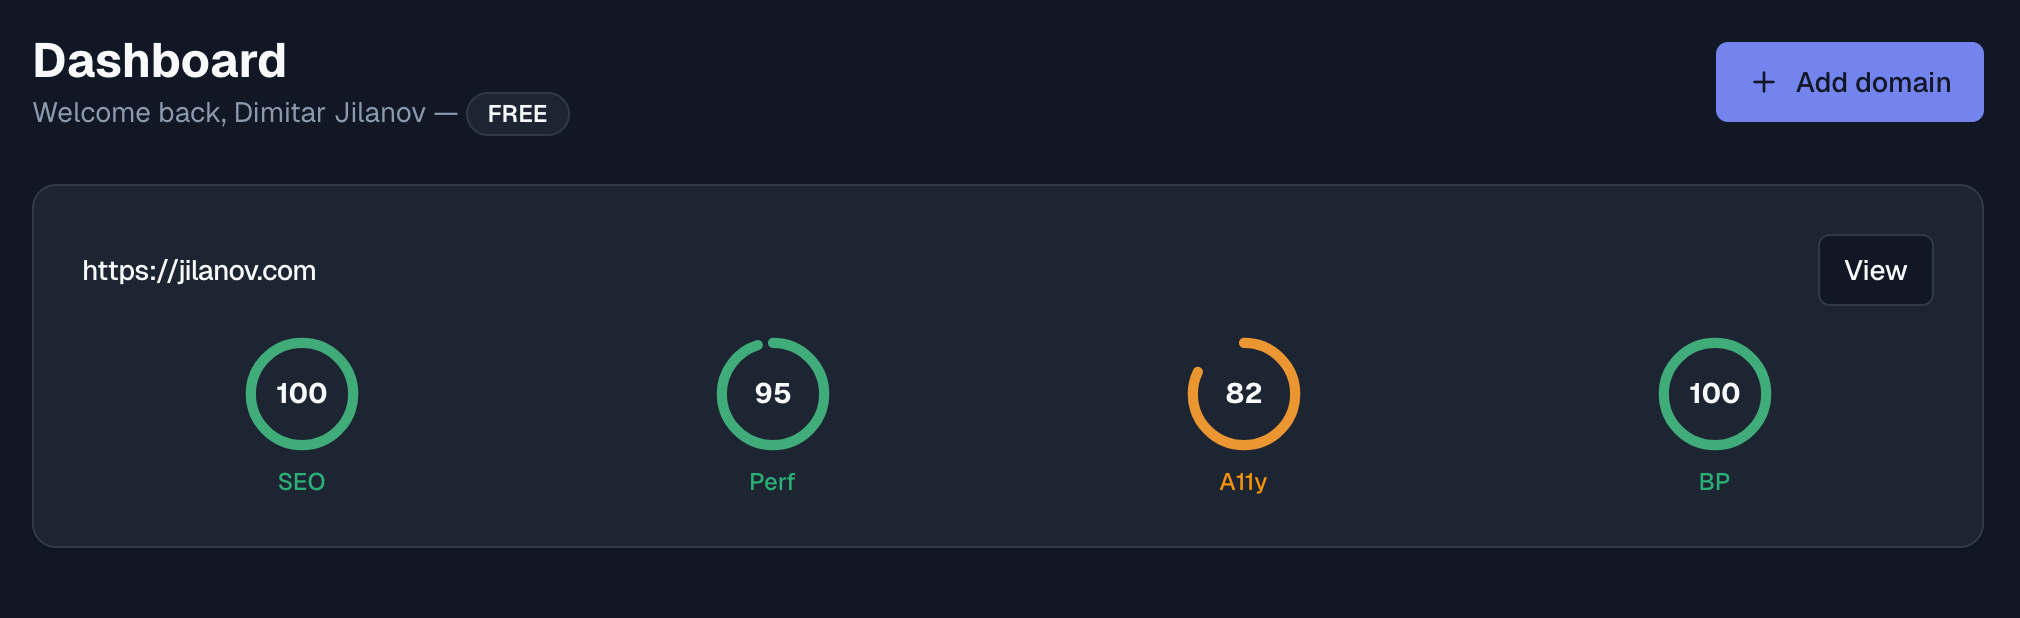The height and width of the screenshot is (618, 2020).
Task: Click the BP label below its score
Action: 1713,481
